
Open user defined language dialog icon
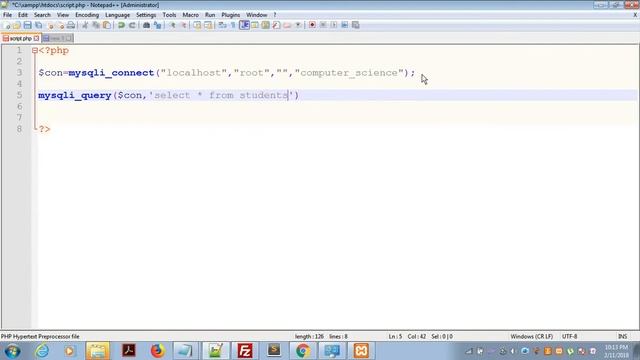coord(255,25)
